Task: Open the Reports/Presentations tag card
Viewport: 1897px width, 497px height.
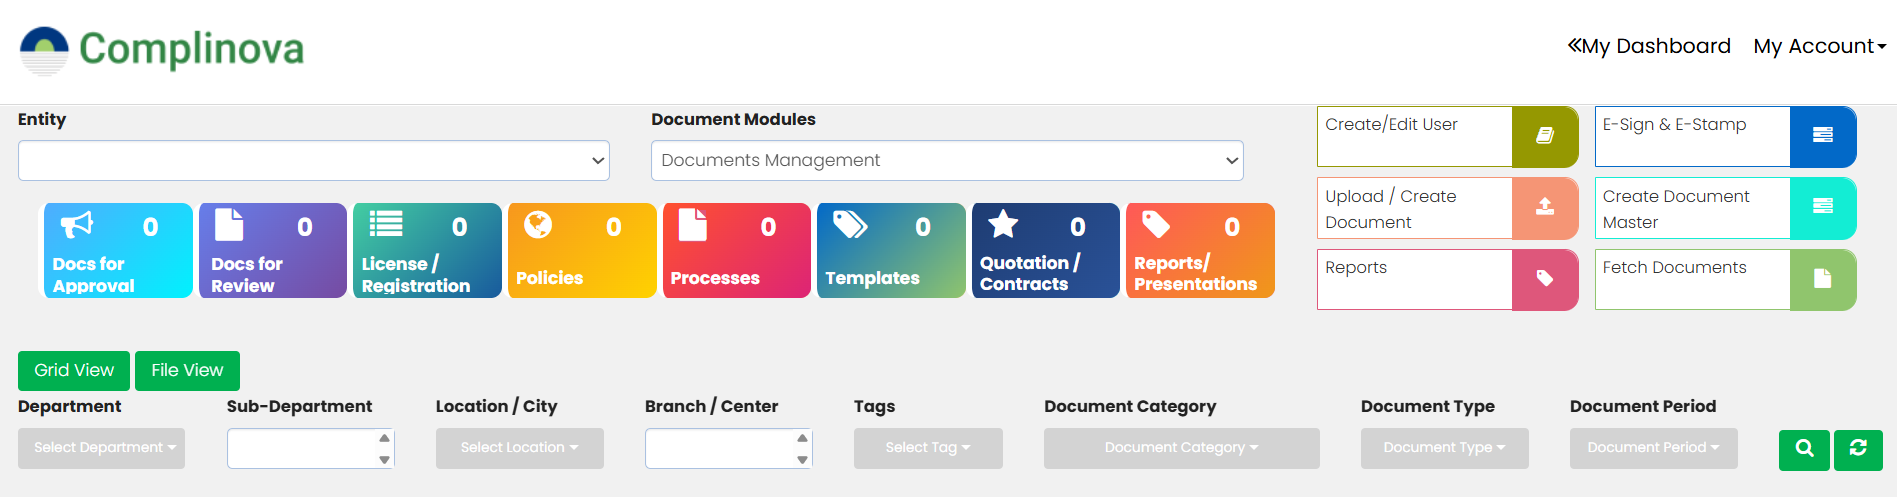Action: tap(1200, 250)
